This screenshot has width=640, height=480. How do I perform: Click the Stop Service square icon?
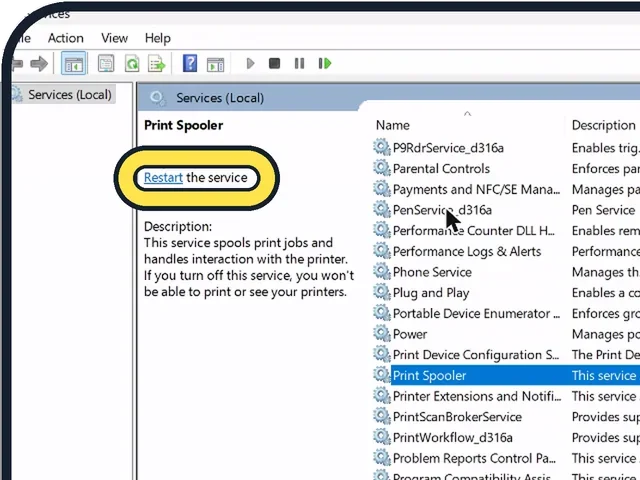[274, 63]
